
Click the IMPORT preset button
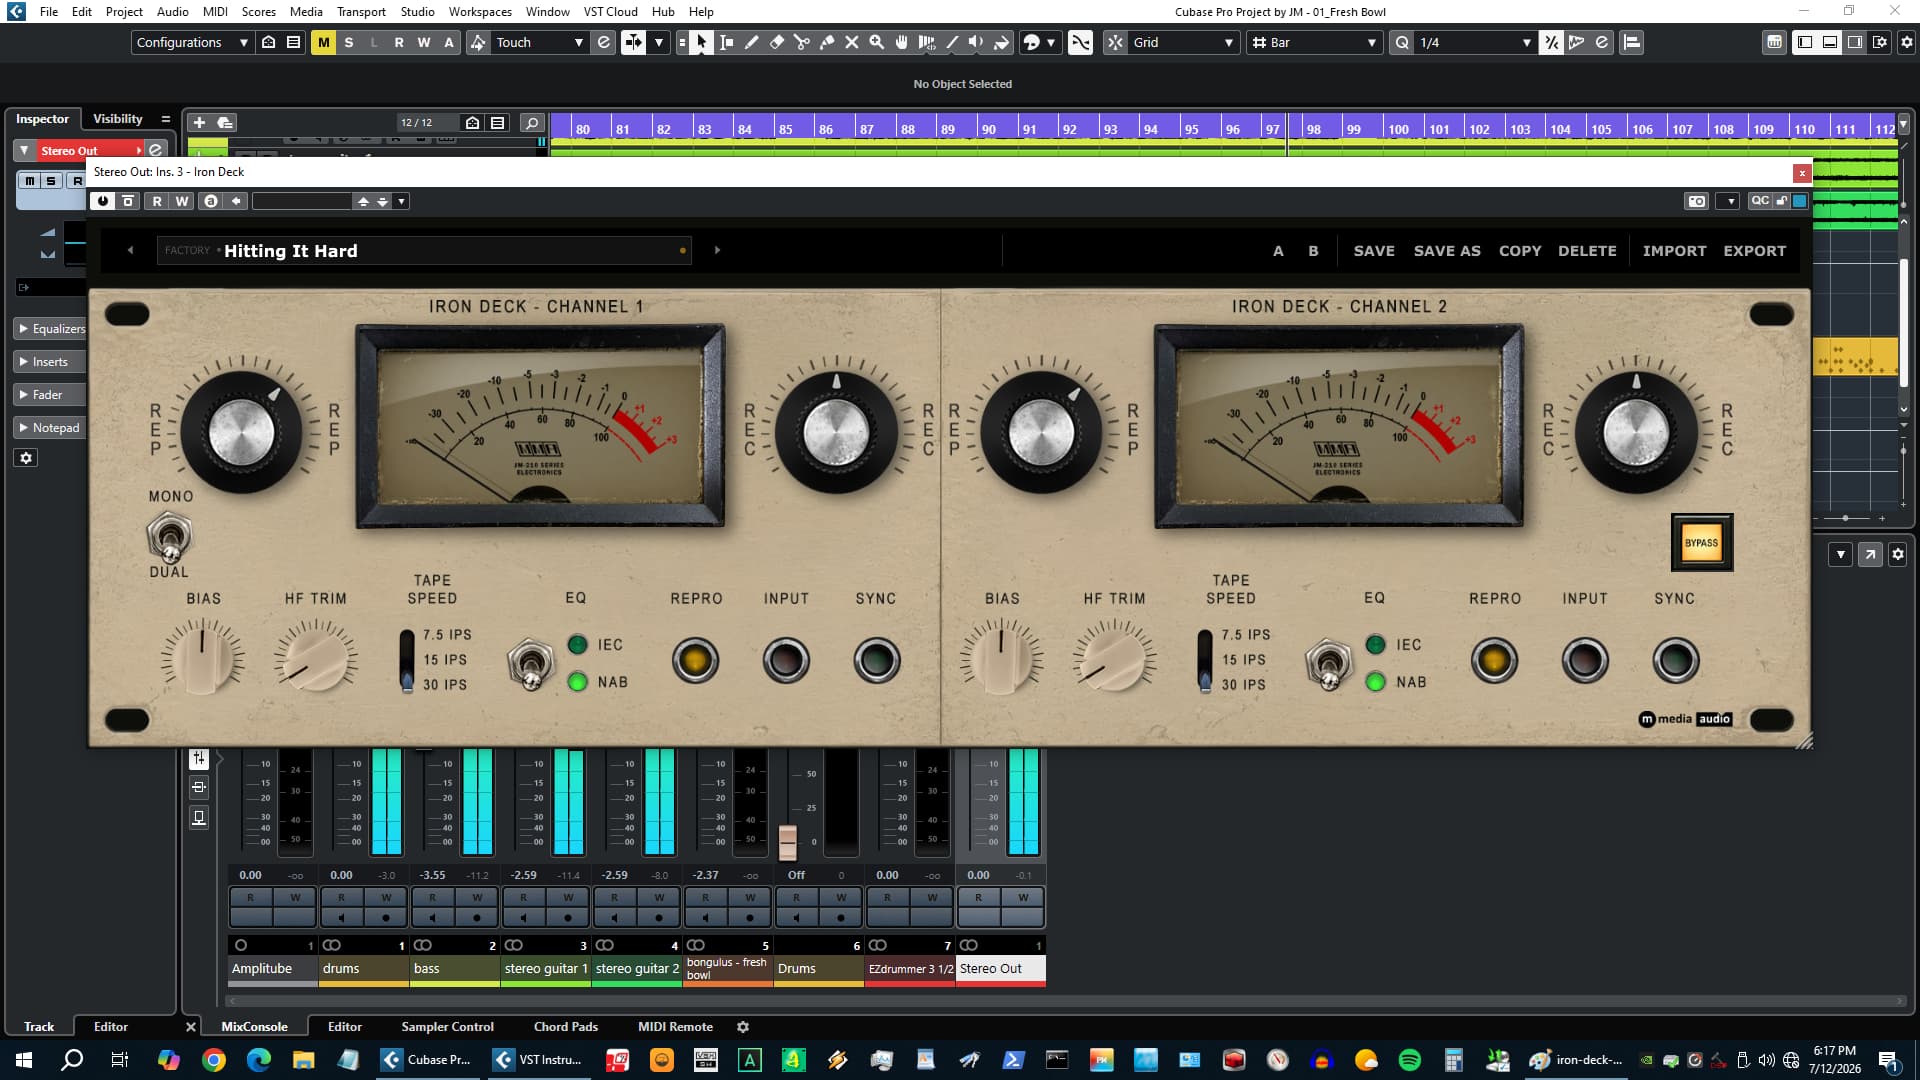tap(1674, 250)
